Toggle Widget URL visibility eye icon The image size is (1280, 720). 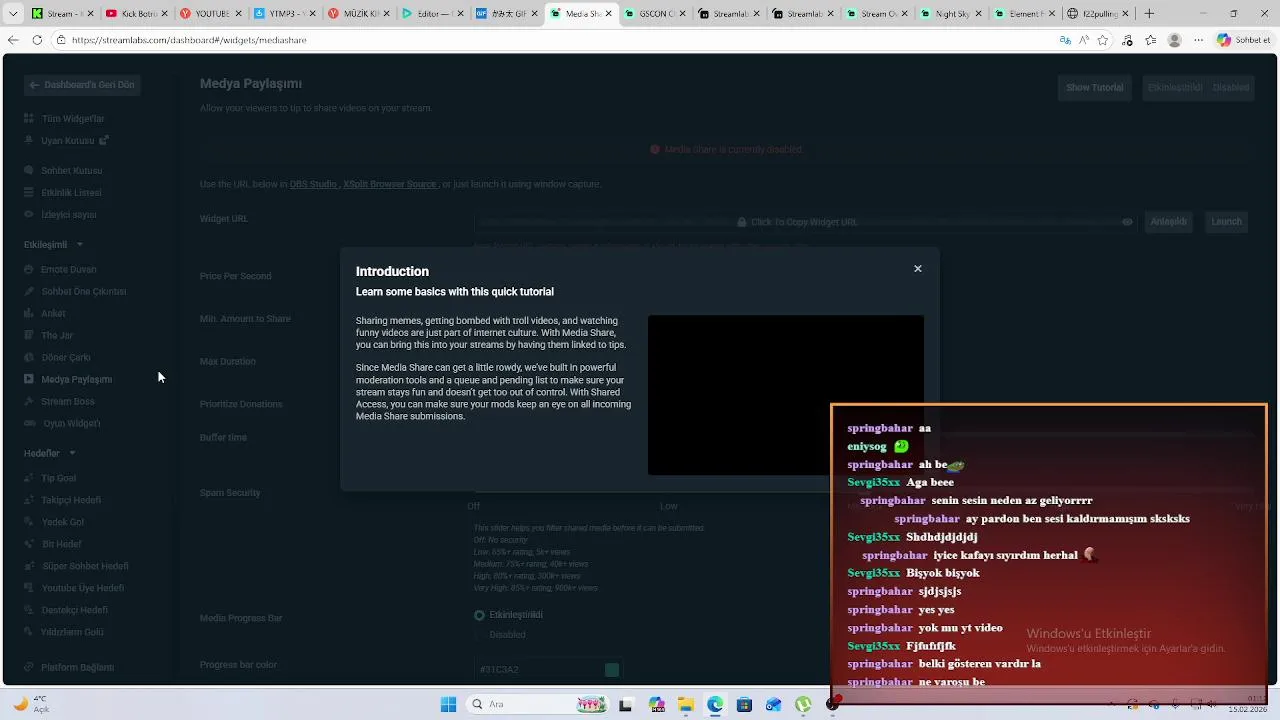coord(1127,222)
